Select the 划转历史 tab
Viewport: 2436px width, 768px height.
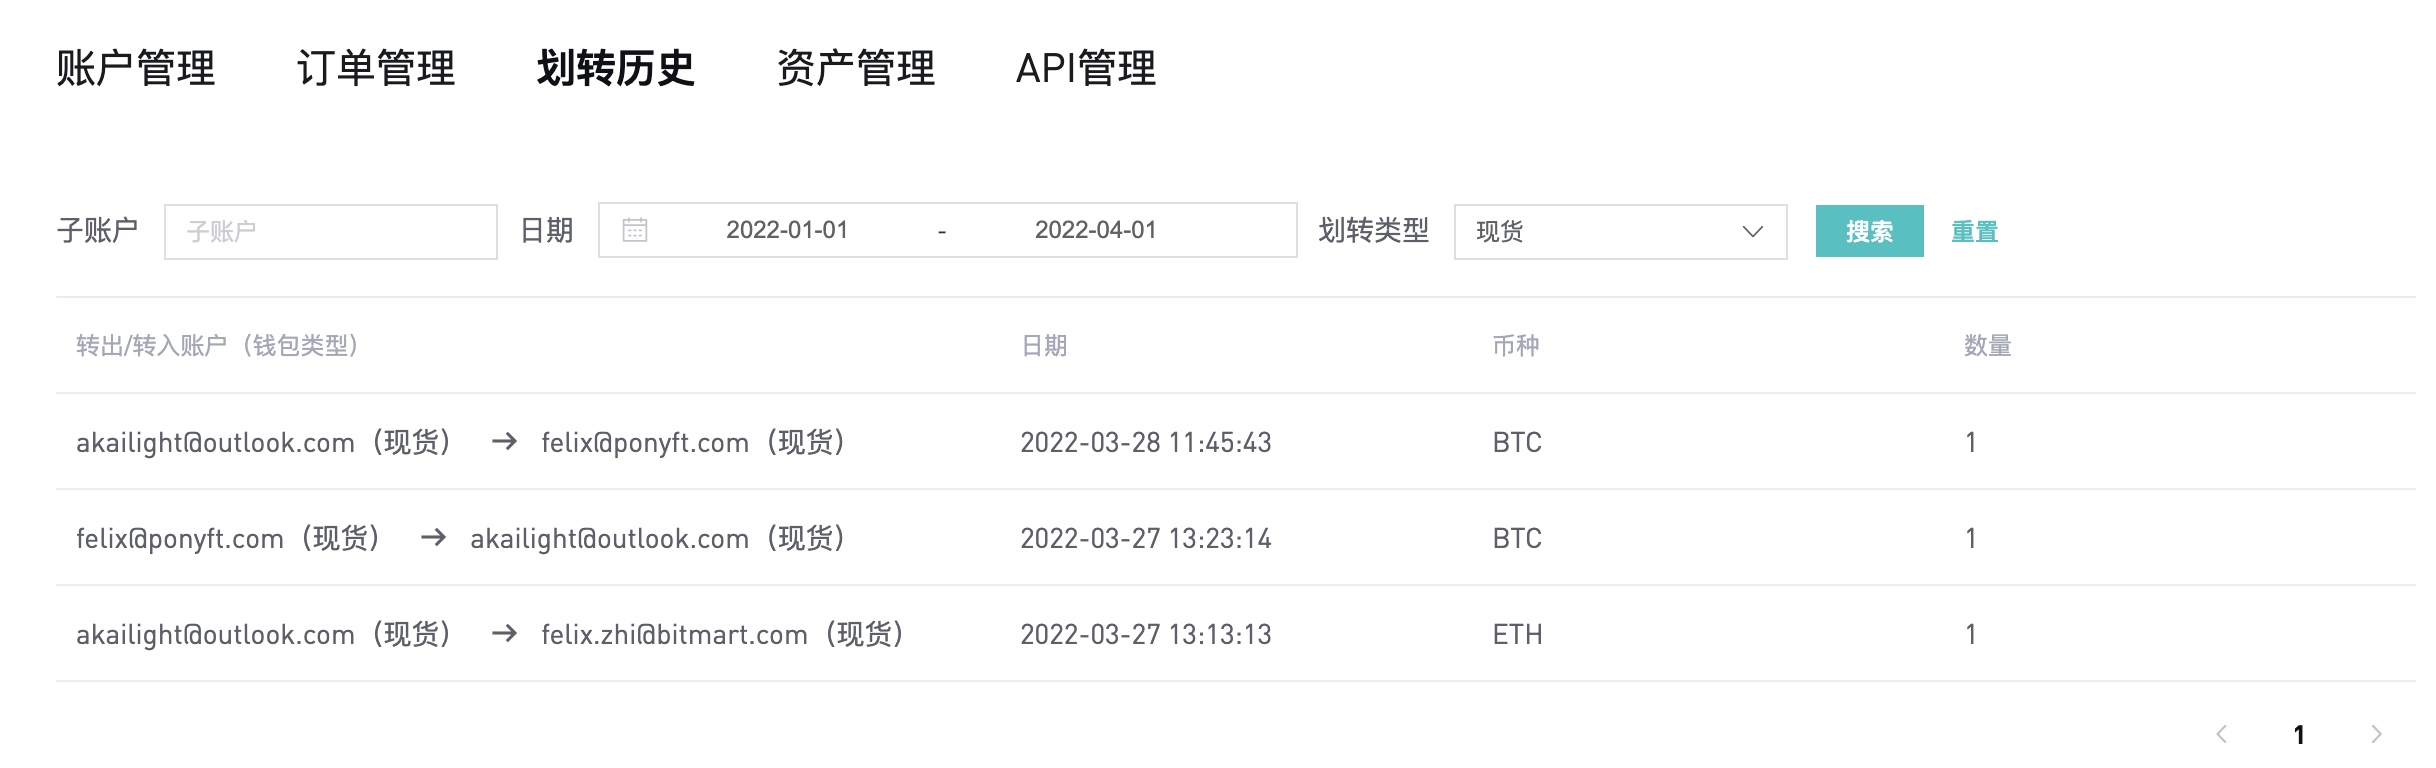(x=616, y=69)
